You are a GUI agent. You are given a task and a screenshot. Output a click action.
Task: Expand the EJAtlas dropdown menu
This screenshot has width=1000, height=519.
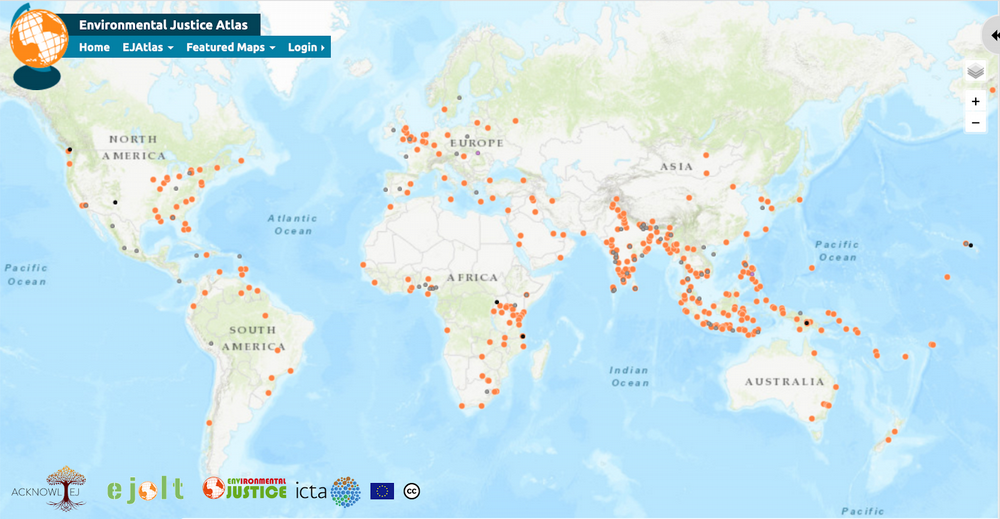click(x=148, y=47)
